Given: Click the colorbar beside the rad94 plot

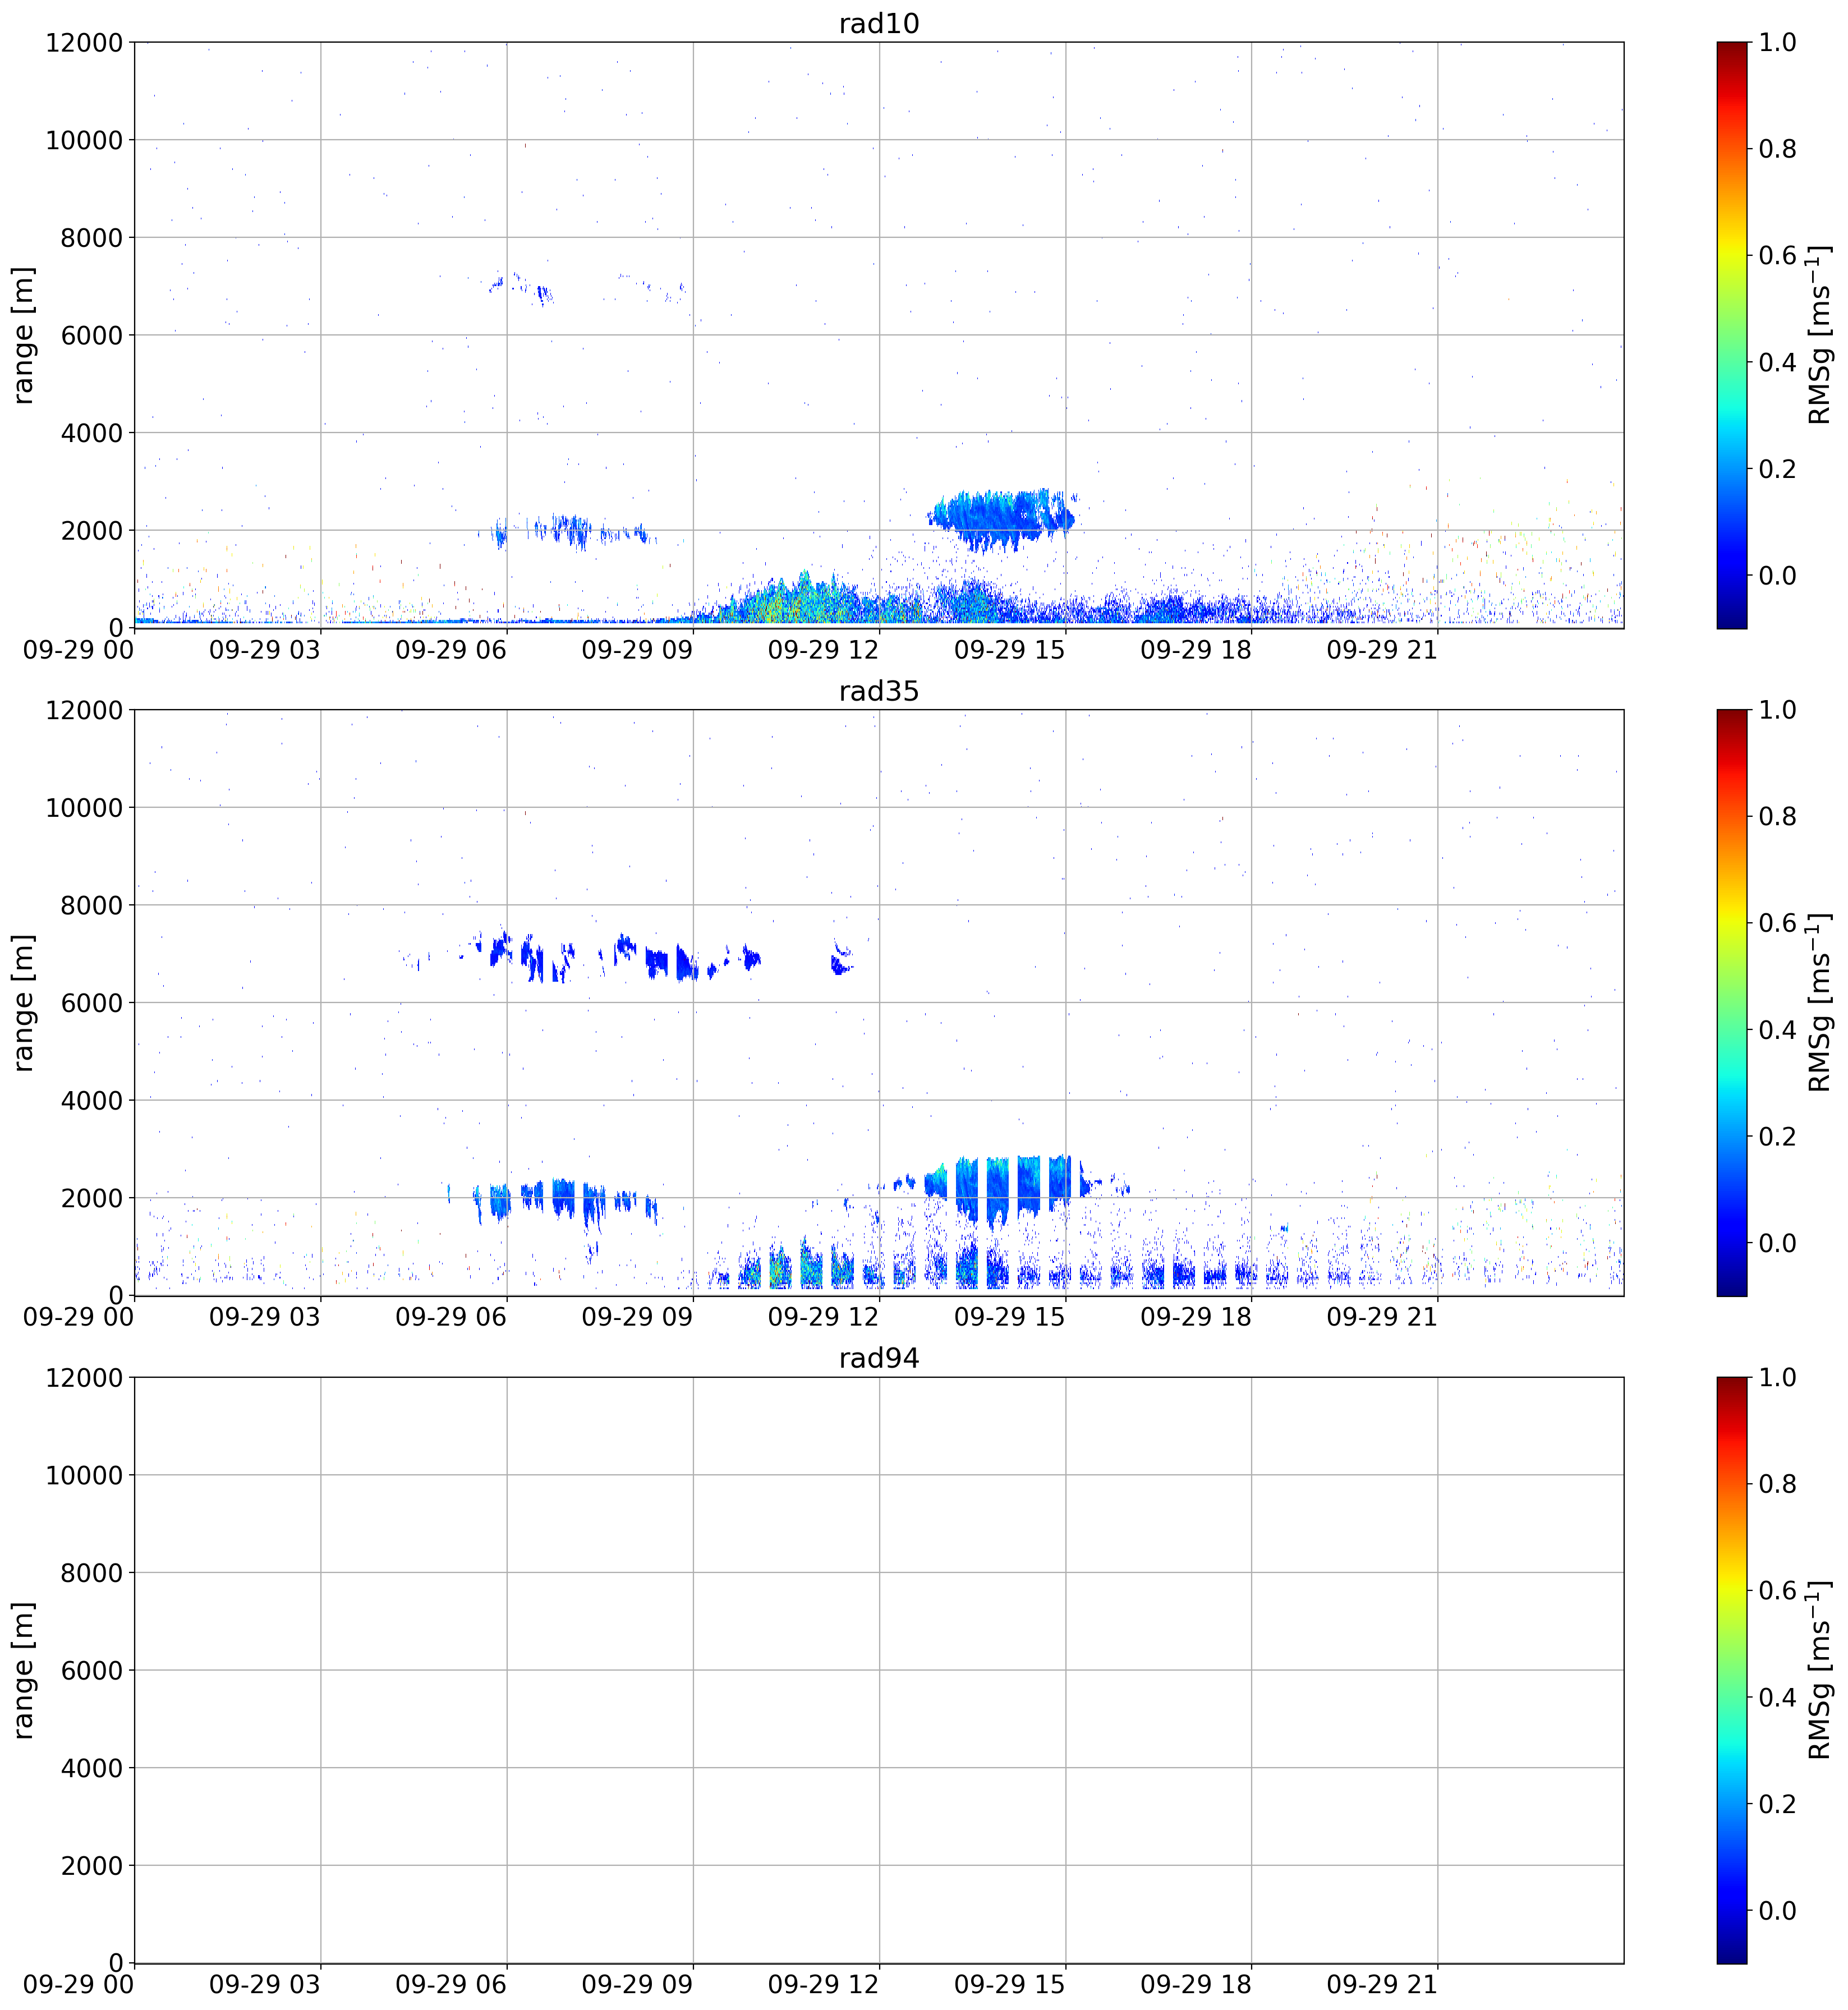Looking at the screenshot, I should tap(1731, 1670).
